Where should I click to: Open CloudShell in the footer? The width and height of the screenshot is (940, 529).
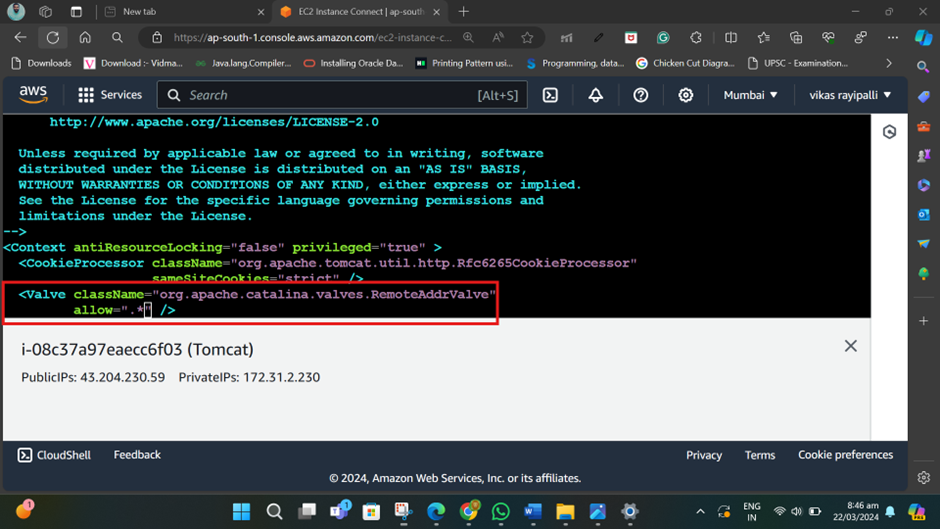pos(54,455)
